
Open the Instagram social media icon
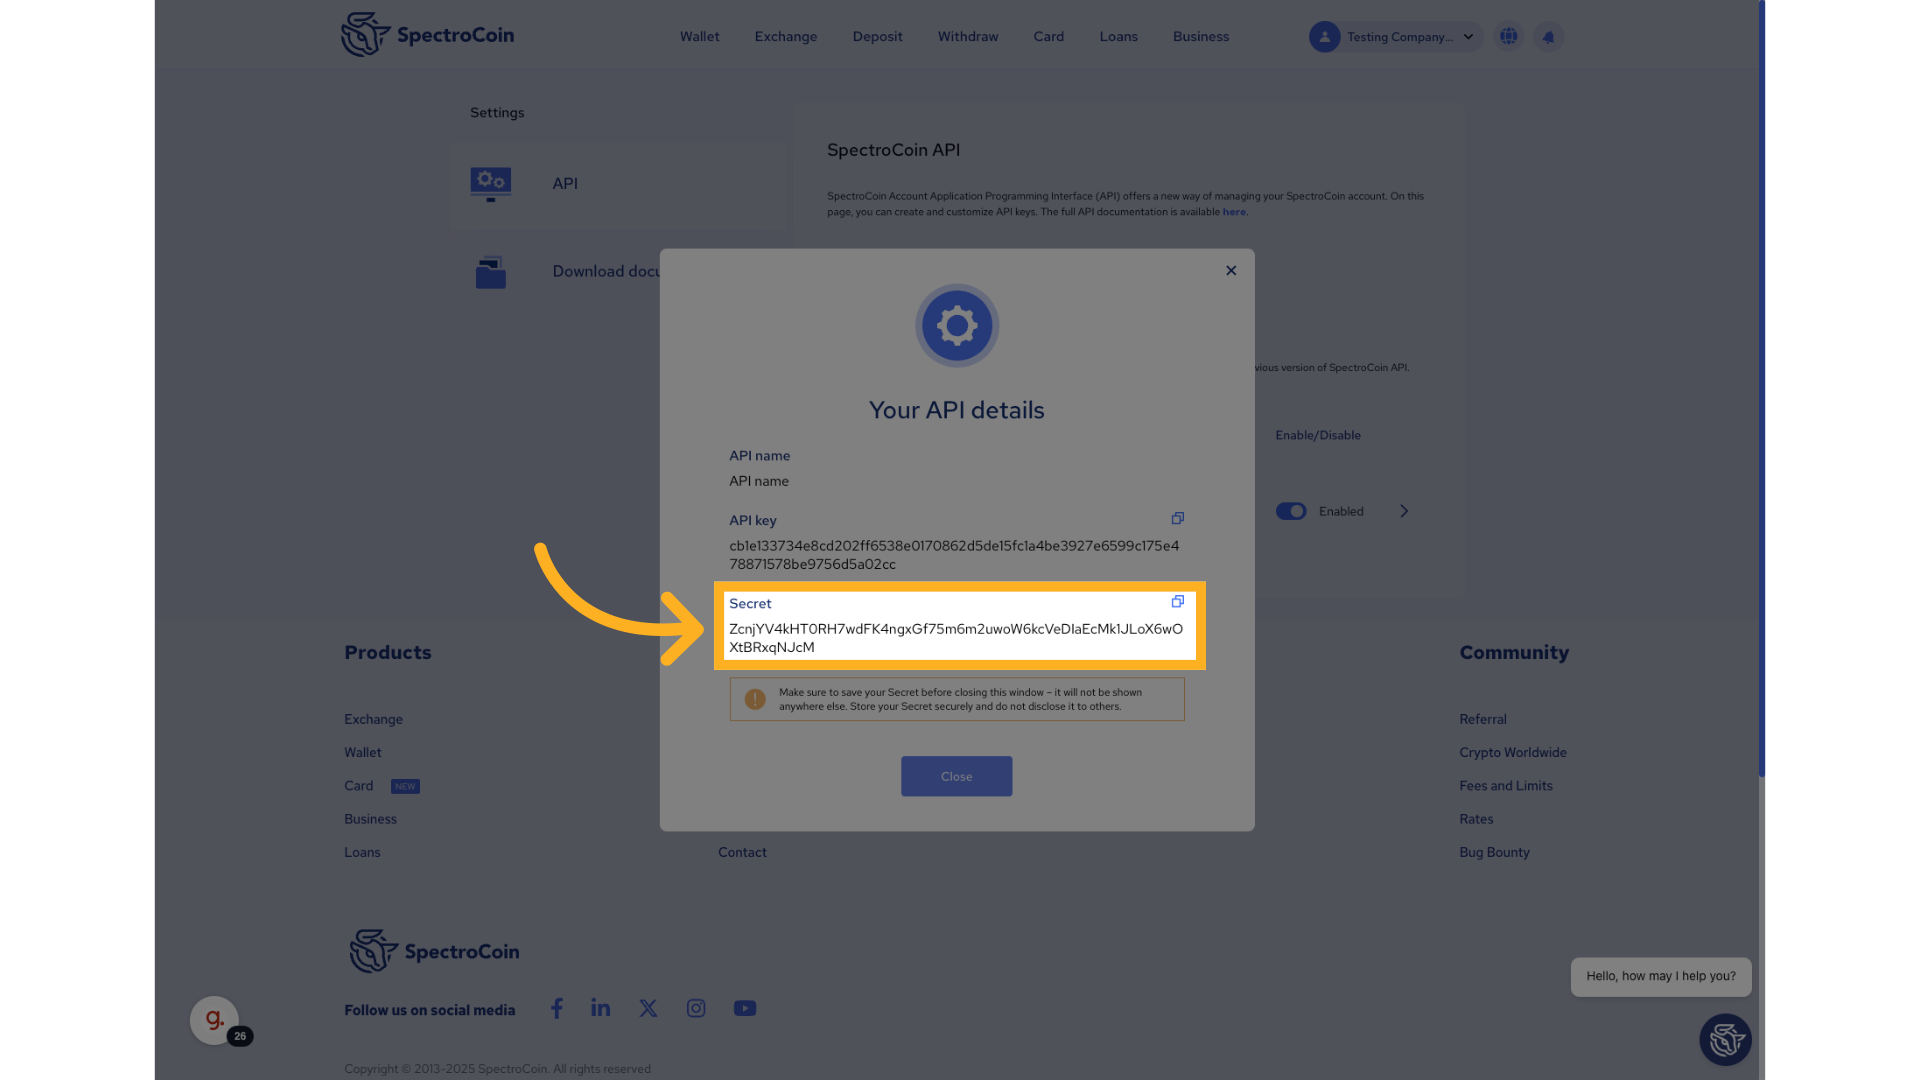click(696, 1008)
